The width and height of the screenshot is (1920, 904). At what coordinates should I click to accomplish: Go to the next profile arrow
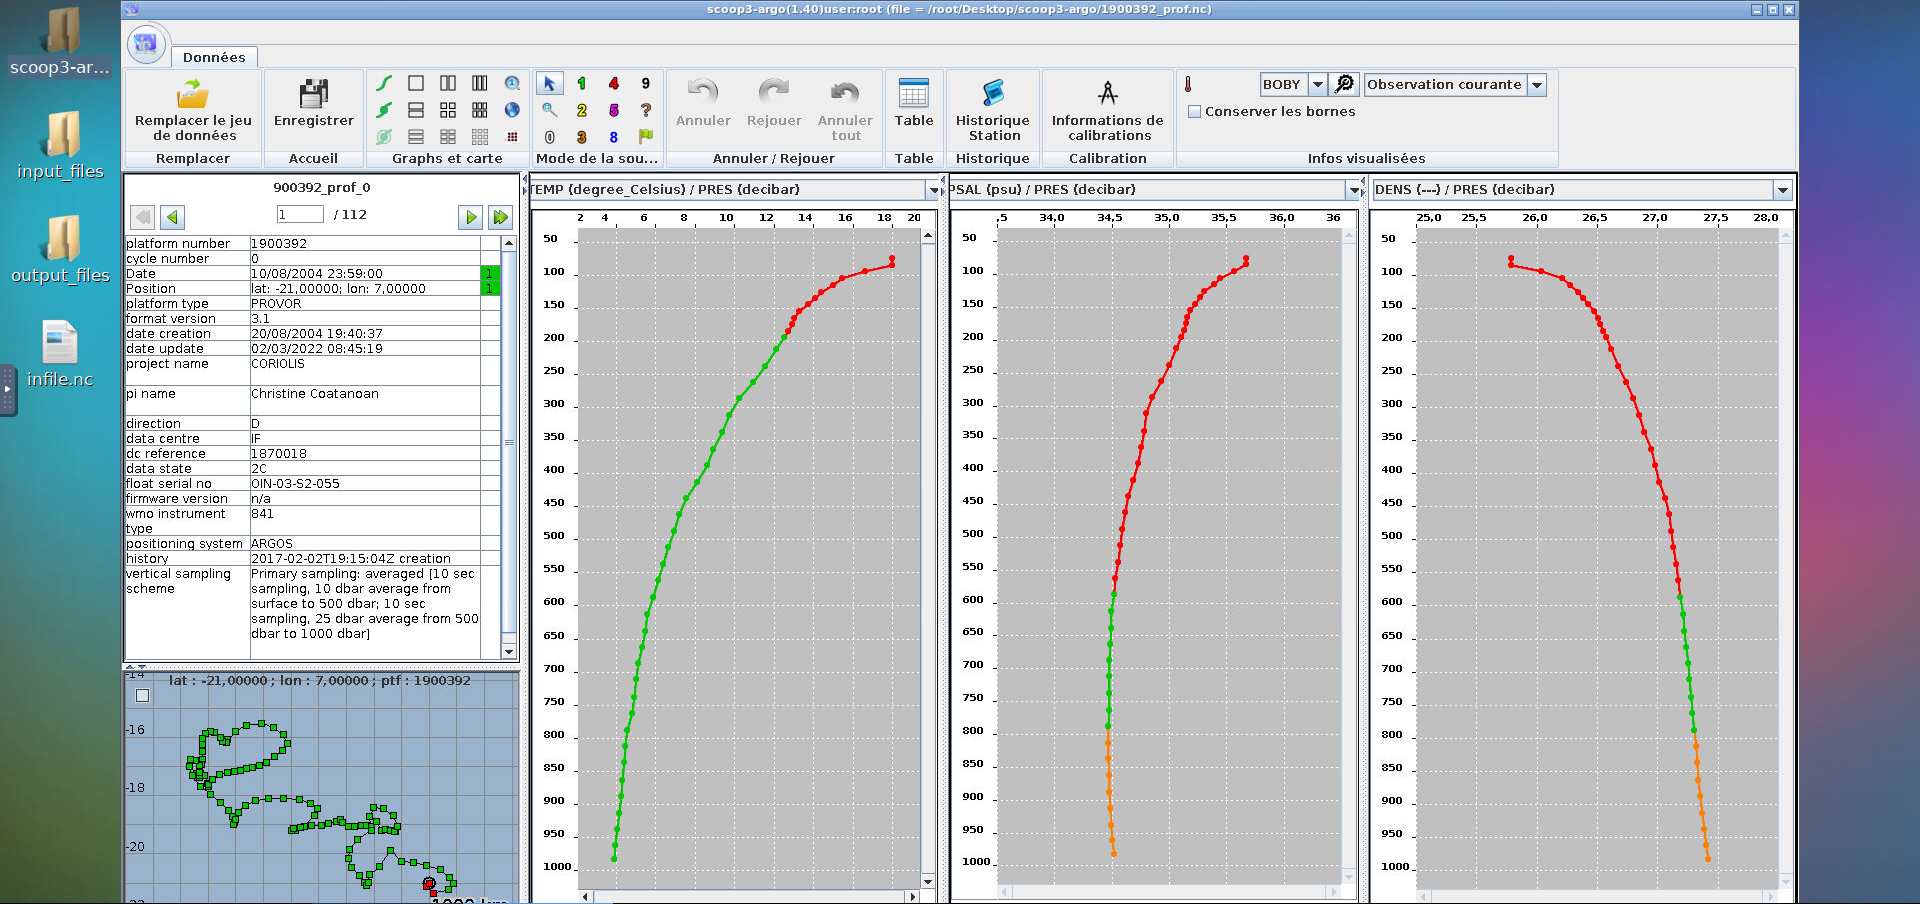tap(470, 217)
